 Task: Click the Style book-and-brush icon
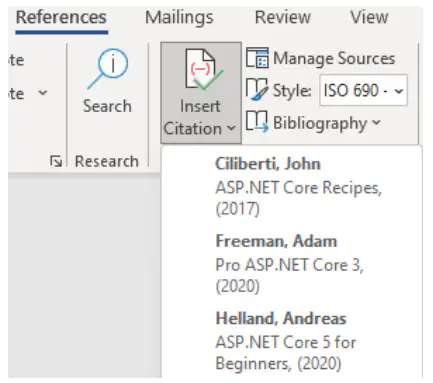pyautogui.click(x=257, y=89)
